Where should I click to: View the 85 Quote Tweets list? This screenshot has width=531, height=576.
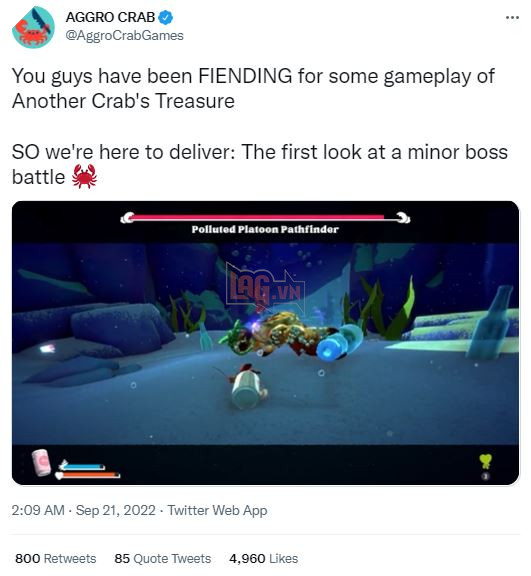tap(162, 558)
